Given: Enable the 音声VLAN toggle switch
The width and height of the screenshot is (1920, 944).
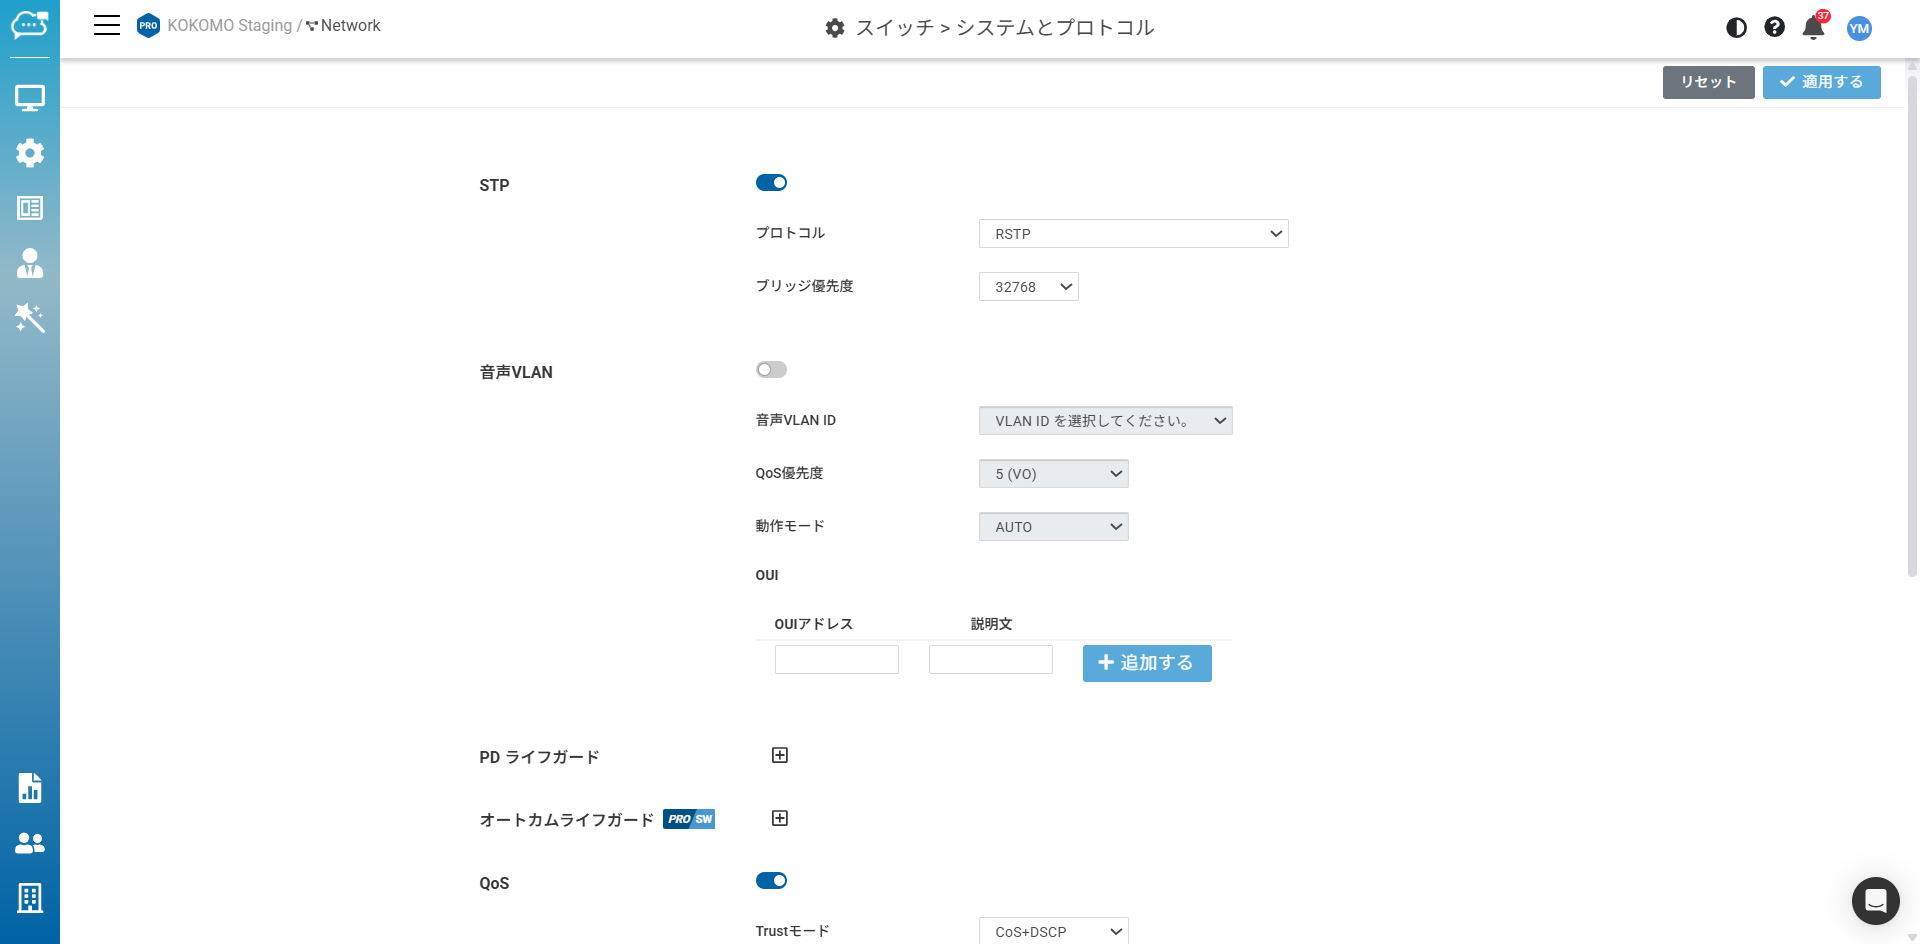Looking at the screenshot, I should (771, 370).
